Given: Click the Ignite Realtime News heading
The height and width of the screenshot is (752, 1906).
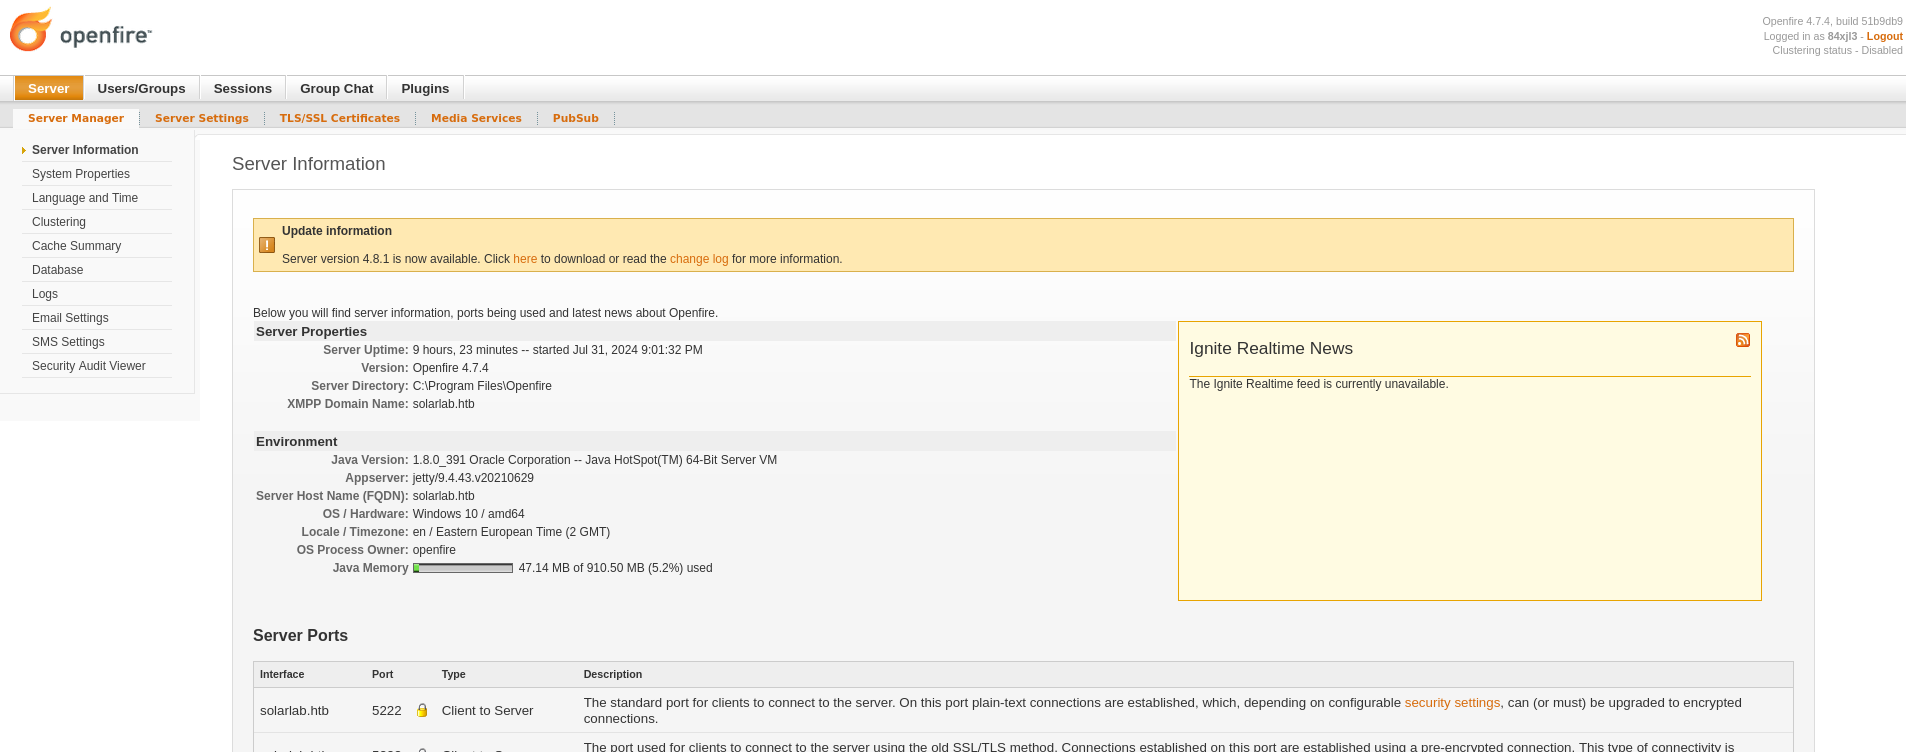Looking at the screenshot, I should tap(1270, 348).
